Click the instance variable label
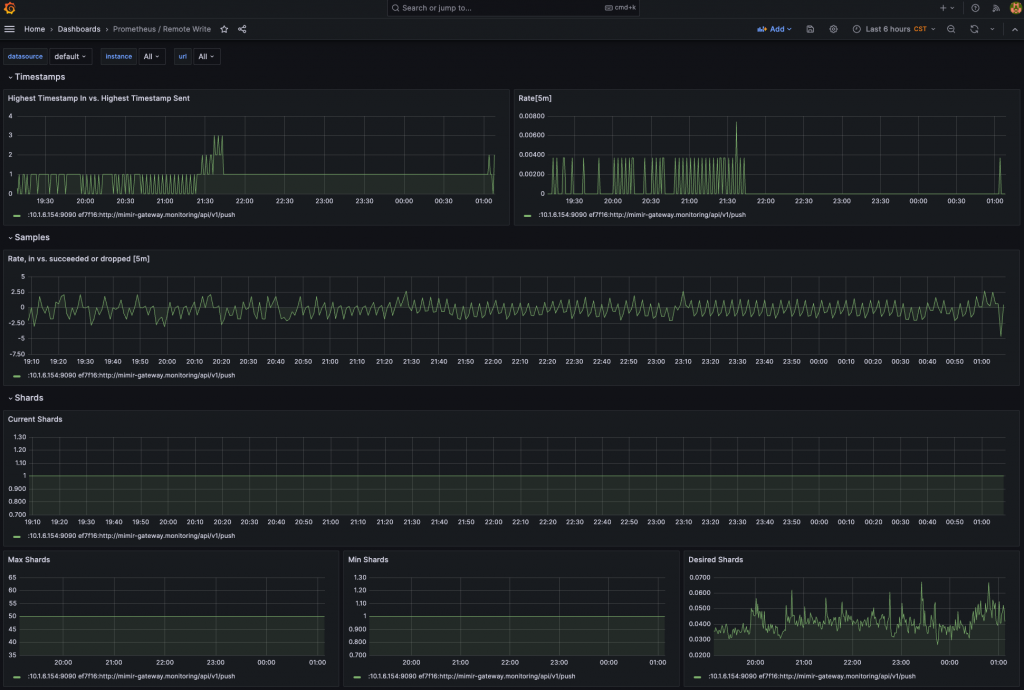Image resolution: width=1024 pixels, height=690 pixels. [119, 56]
